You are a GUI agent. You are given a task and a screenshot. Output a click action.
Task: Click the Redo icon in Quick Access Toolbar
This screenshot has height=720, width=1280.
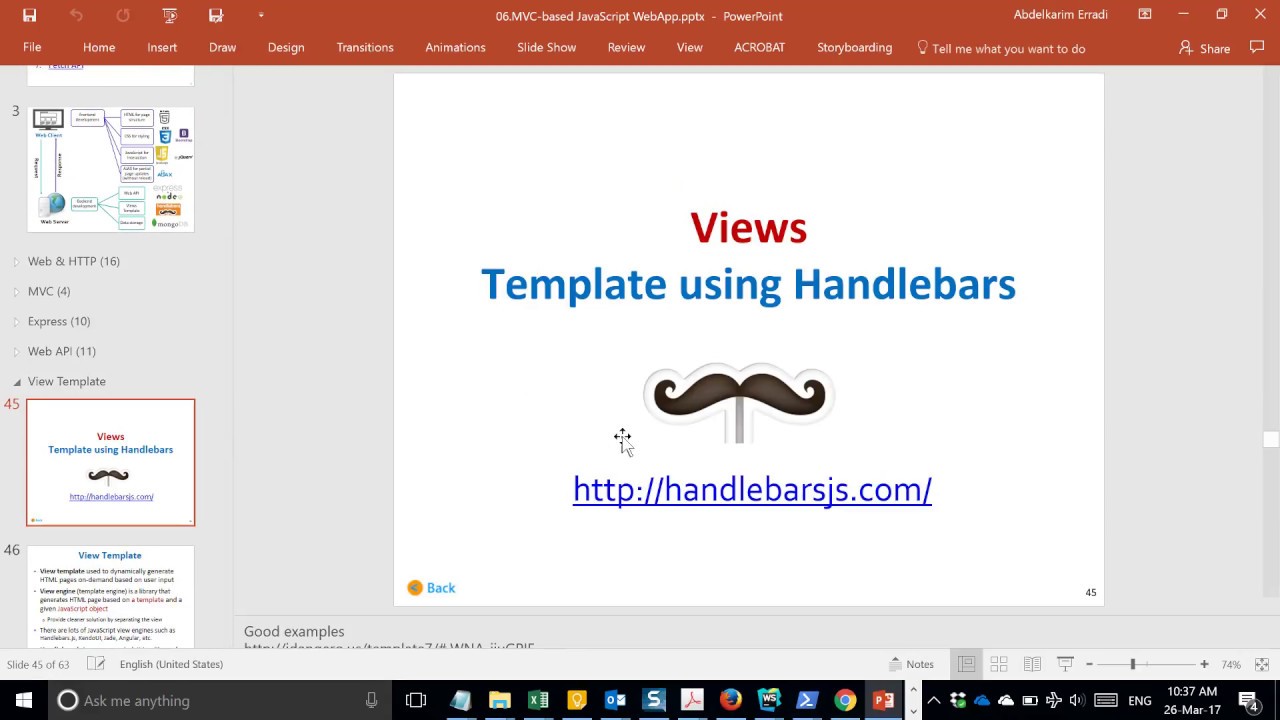(123, 15)
